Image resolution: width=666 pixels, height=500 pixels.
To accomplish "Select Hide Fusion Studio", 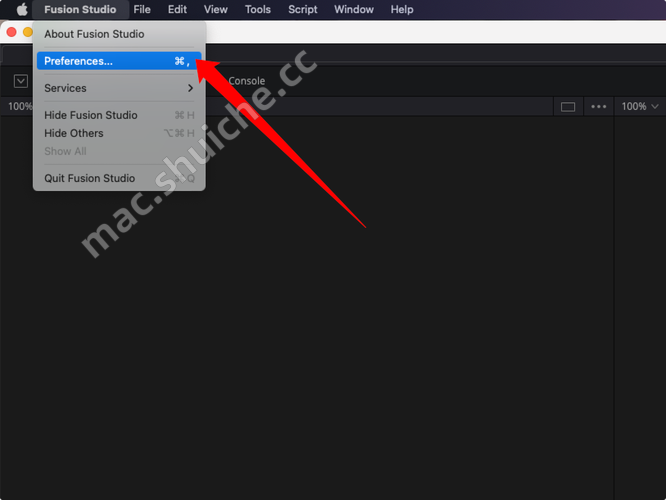I will tap(91, 115).
